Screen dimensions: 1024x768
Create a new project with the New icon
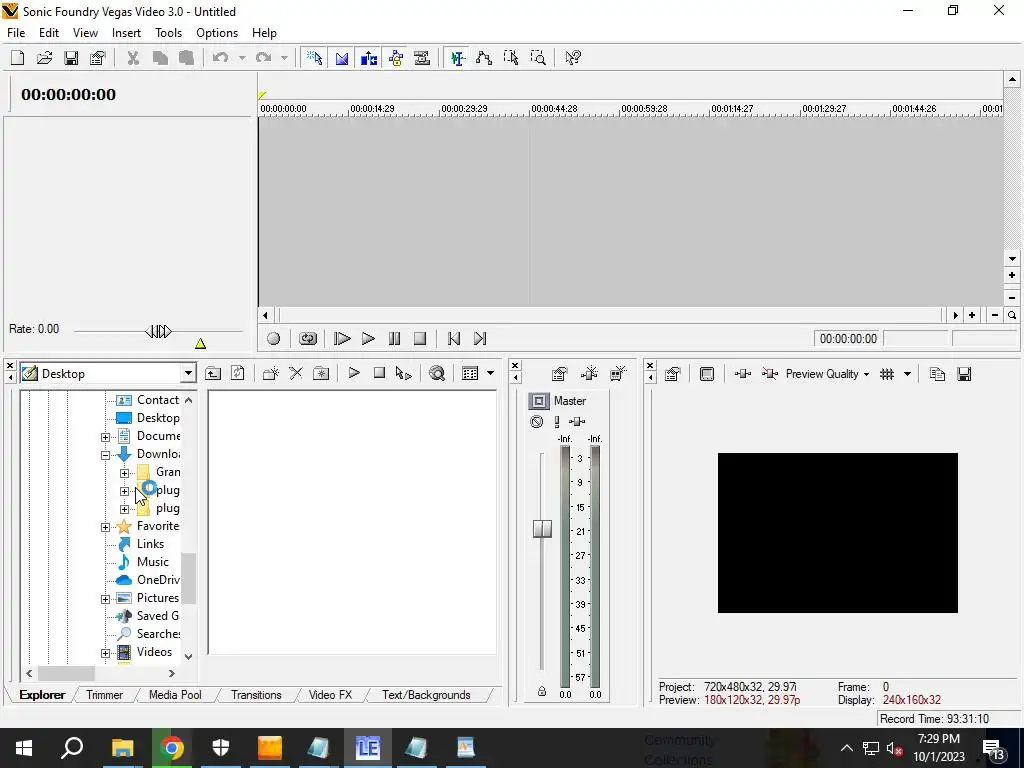click(x=18, y=58)
